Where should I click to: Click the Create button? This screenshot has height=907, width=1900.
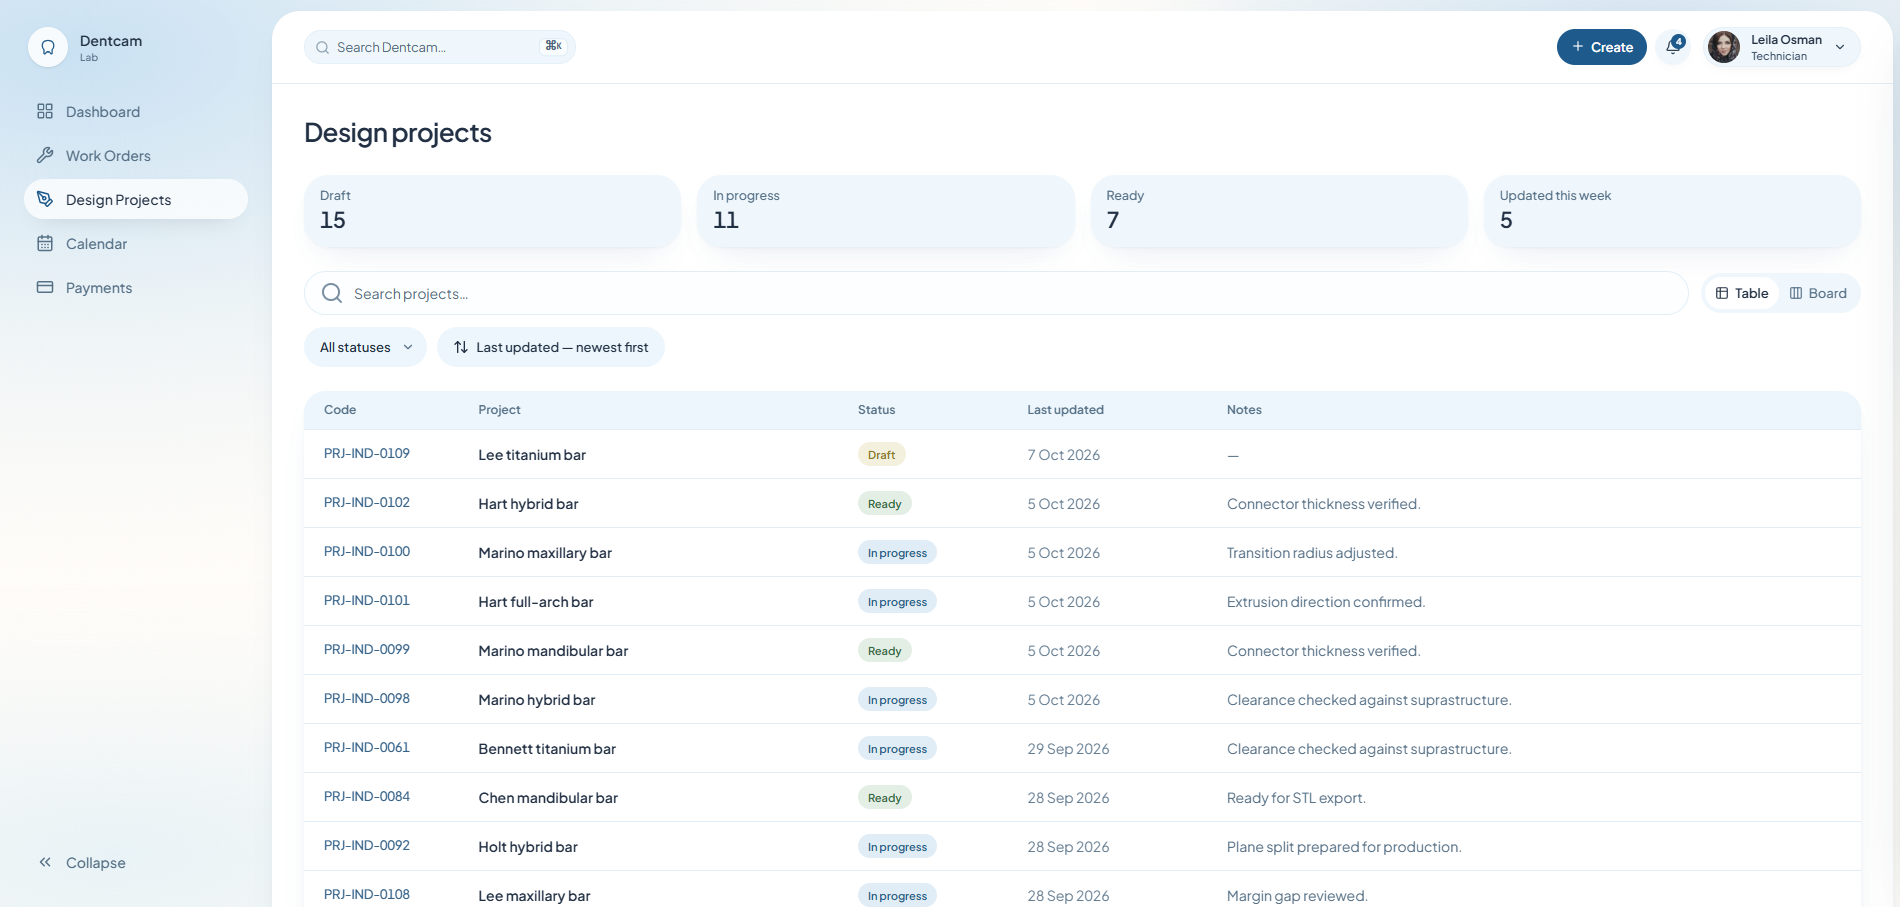pyautogui.click(x=1602, y=47)
